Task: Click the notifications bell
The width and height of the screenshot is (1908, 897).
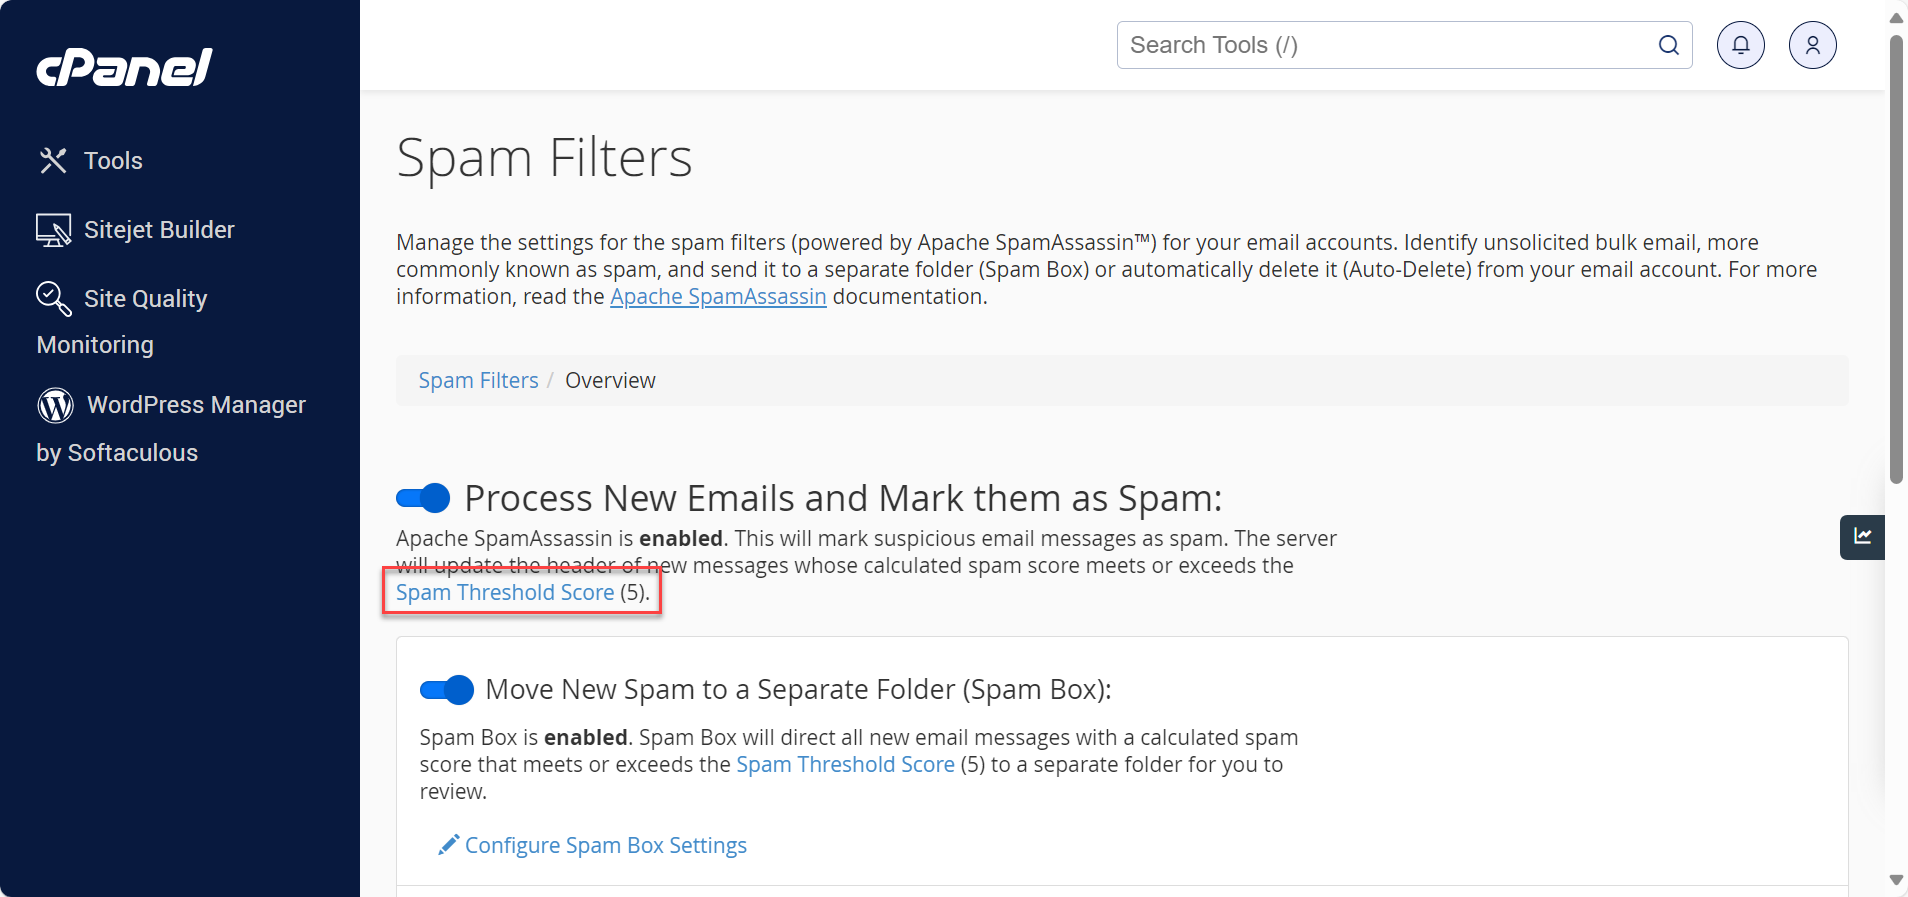Action: click(x=1738, y=44)
